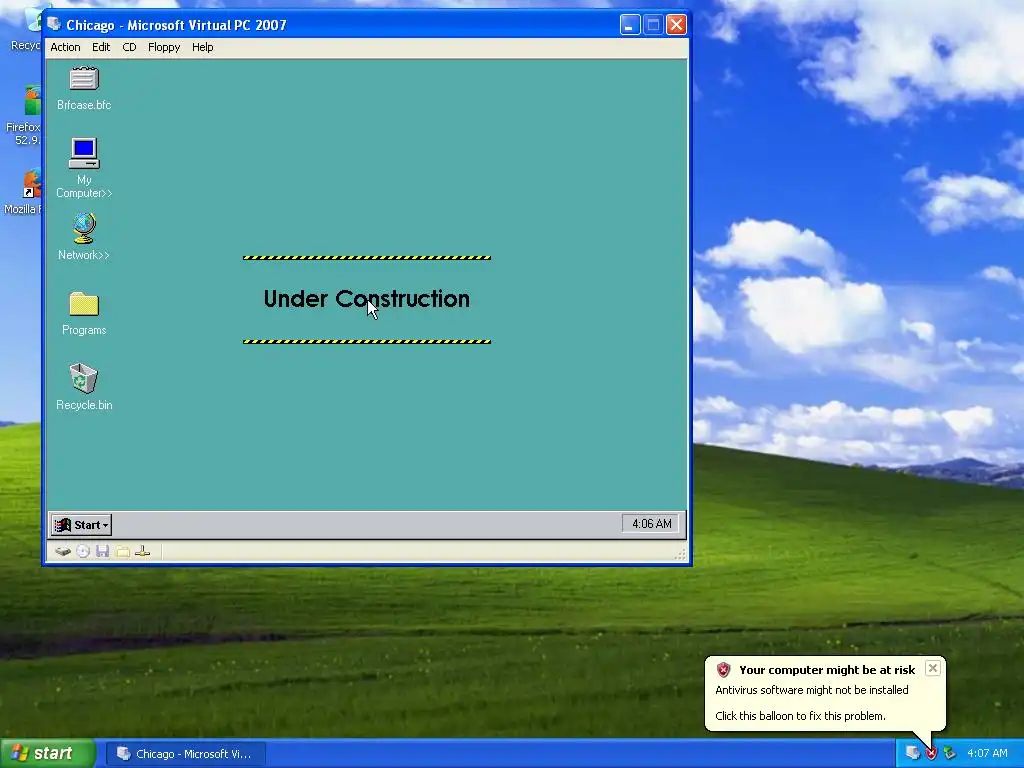Select the Mozilla Firefox shortcut on desktop
This screenshot has width=1024, height=768.
[x=24, y=193]
